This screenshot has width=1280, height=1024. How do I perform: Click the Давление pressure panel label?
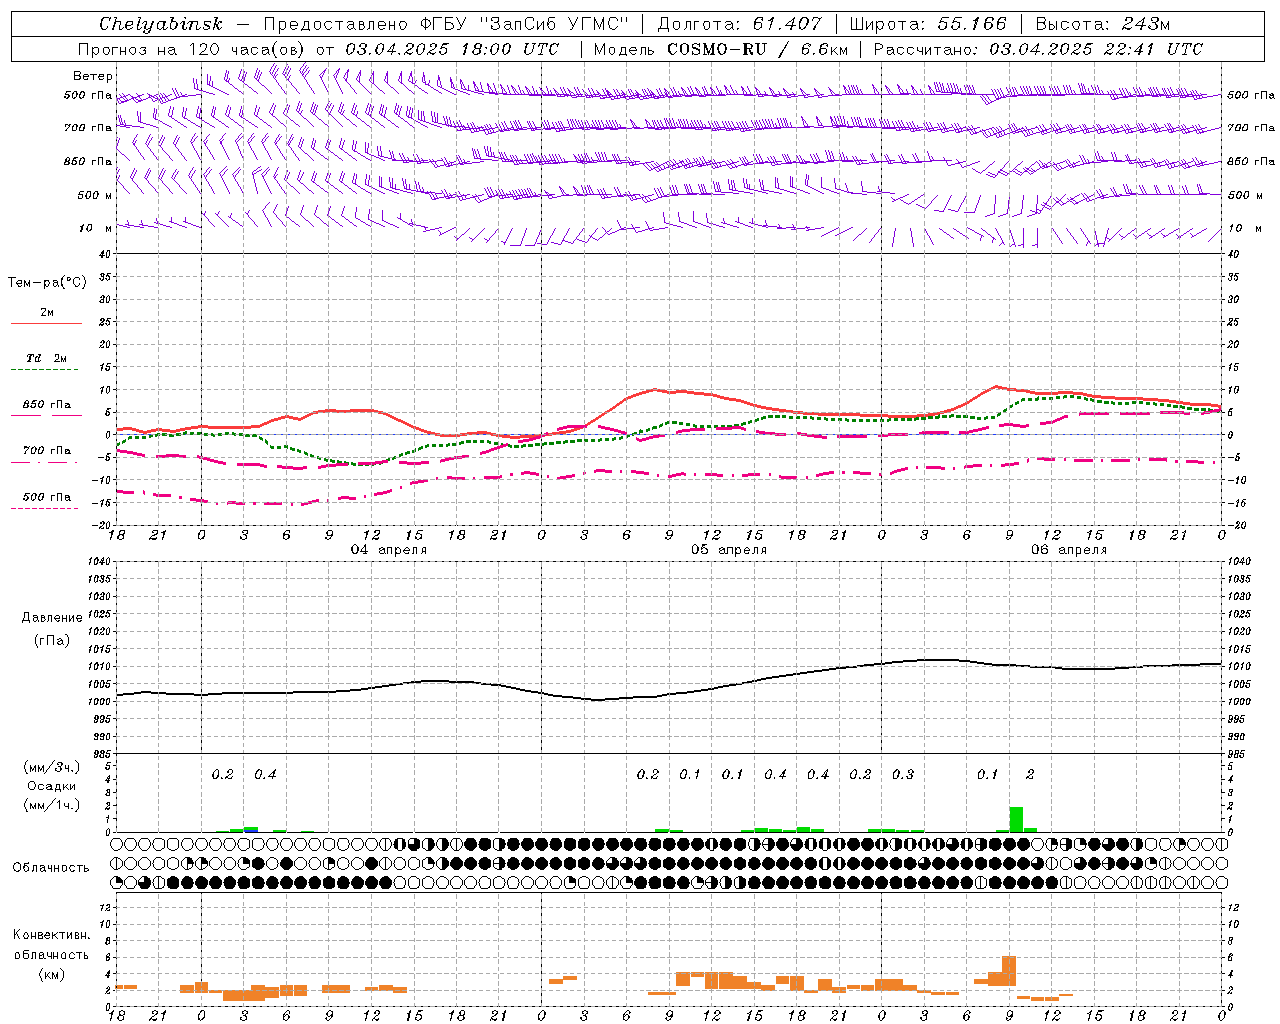(52, 618)
